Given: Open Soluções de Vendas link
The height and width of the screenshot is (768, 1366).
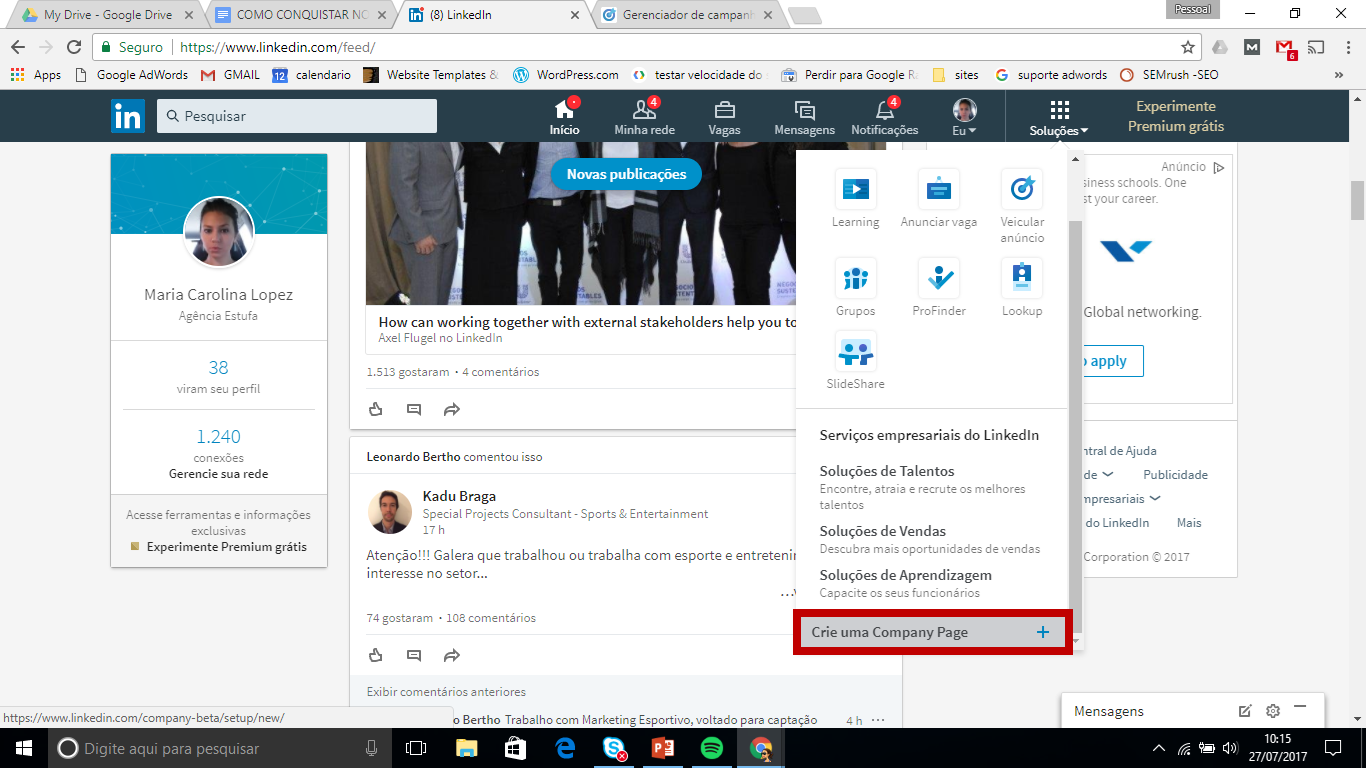Looking at the screenshot, I should click(x=882, y=531).
